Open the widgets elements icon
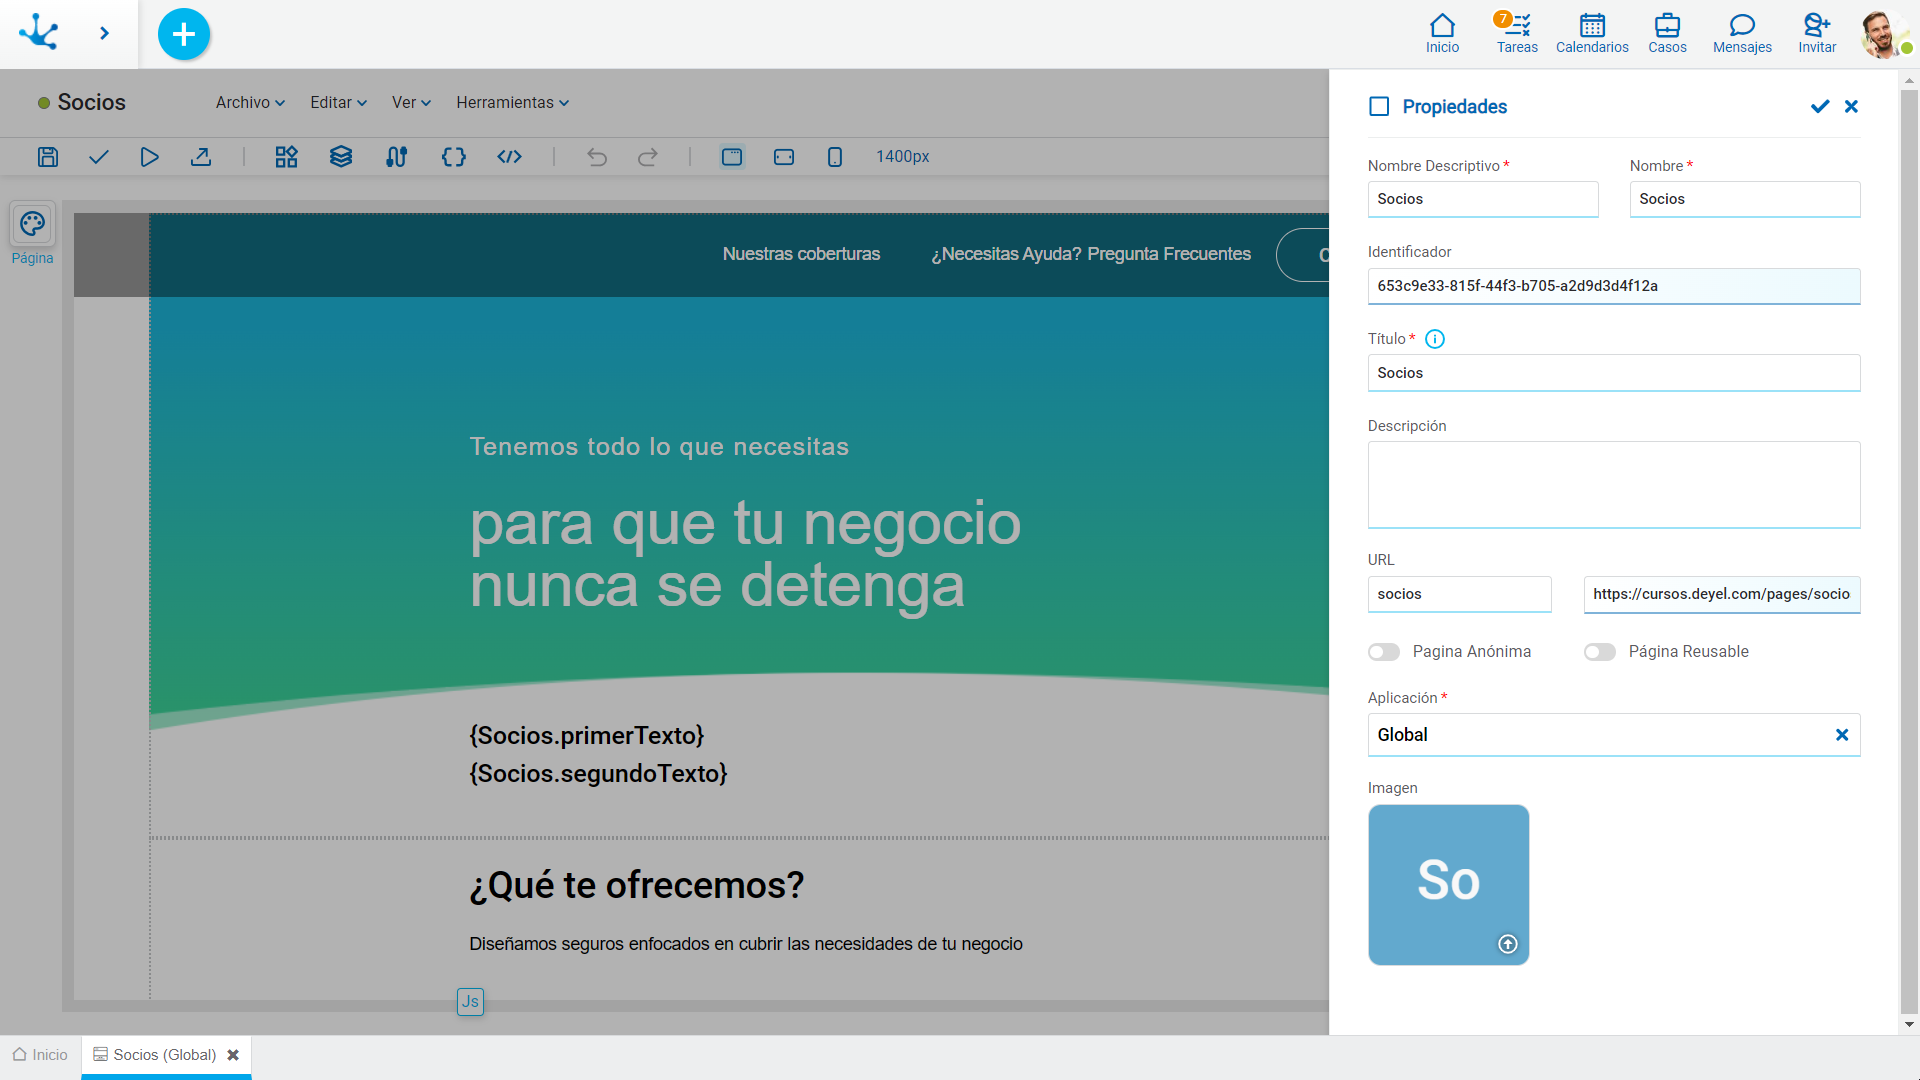Screen dimensions: 1920x1080 pyautogui.click(x=287, y=157)
